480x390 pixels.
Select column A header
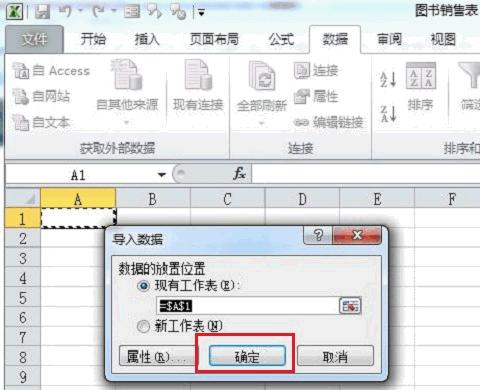click(x=78, y=198)
